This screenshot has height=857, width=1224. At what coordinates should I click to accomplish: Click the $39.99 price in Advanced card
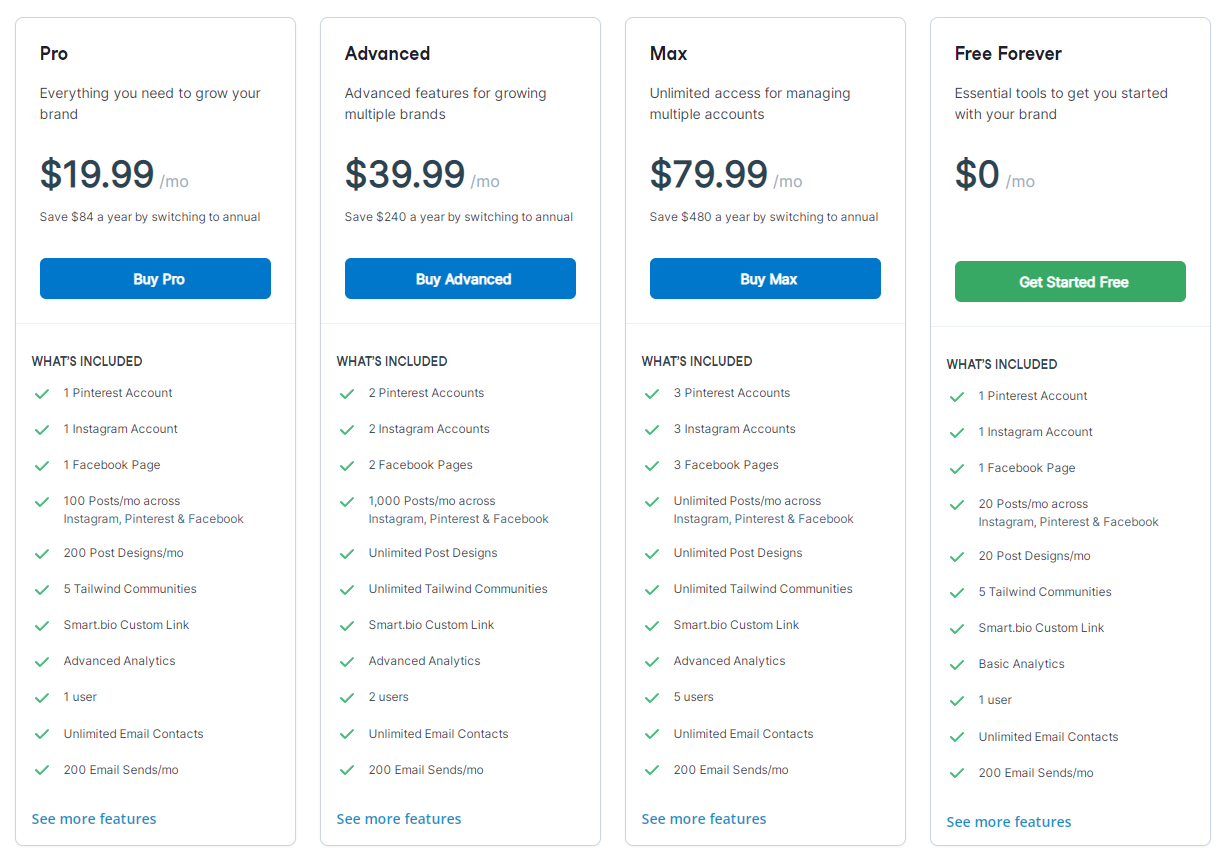(x=405, y=174)
